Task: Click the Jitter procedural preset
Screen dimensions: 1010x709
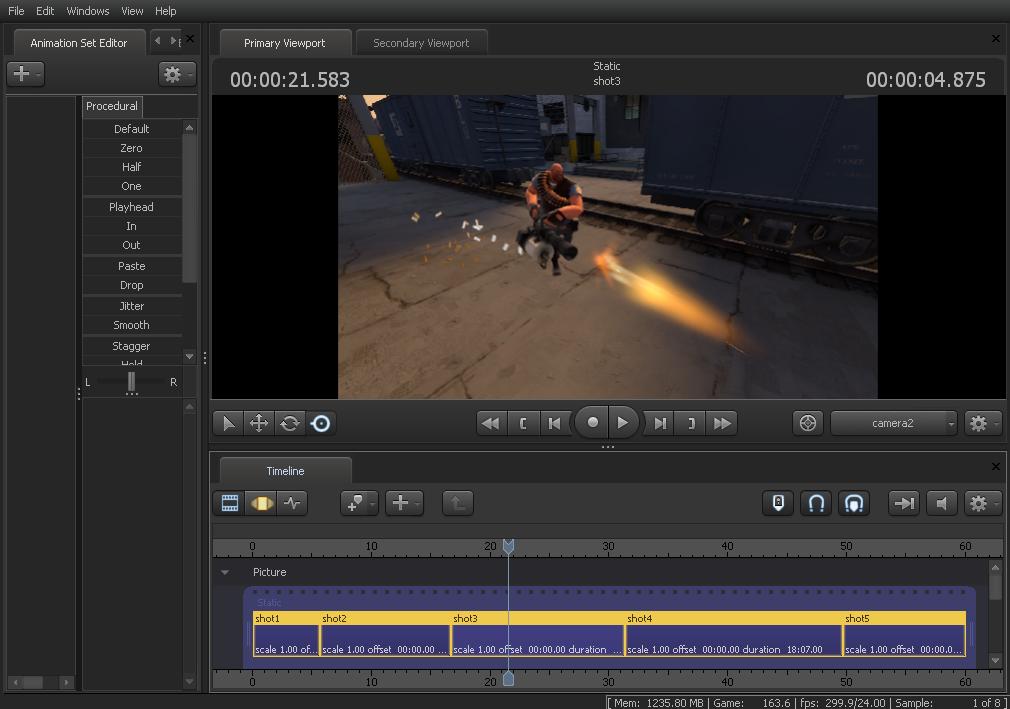Action: click(131, 306)
